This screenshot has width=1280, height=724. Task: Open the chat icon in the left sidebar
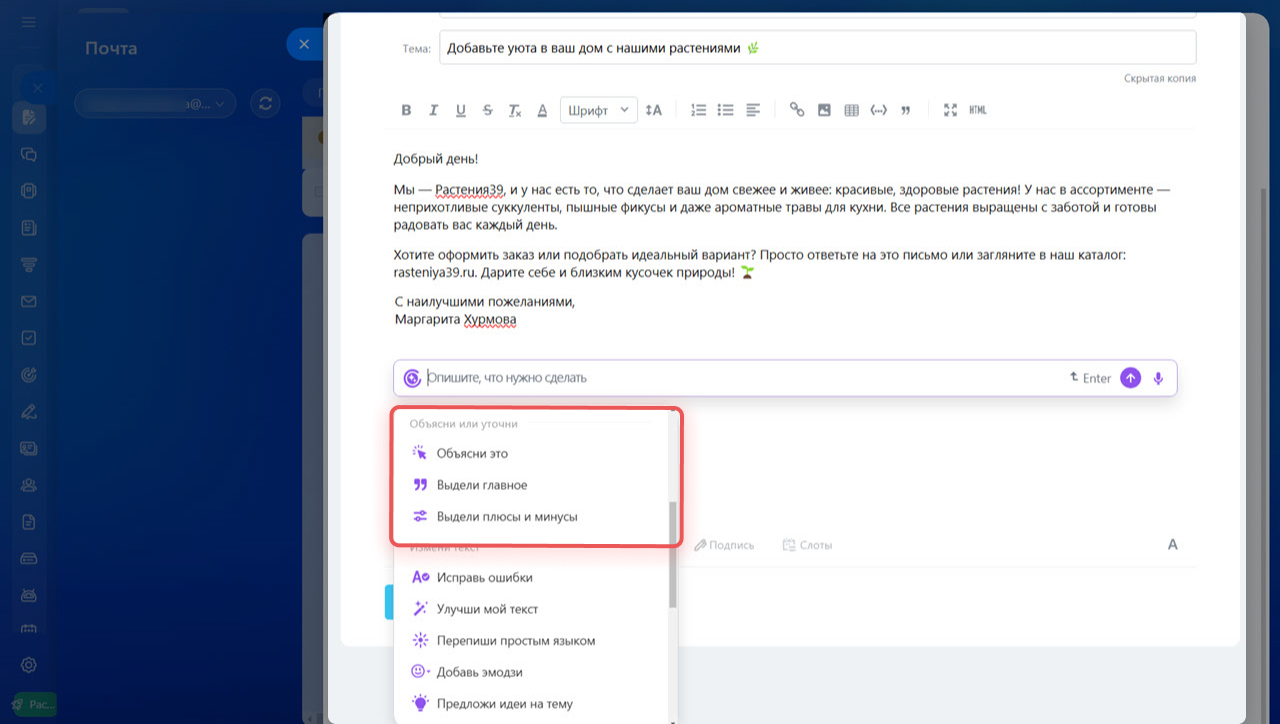tap(29, 154)
